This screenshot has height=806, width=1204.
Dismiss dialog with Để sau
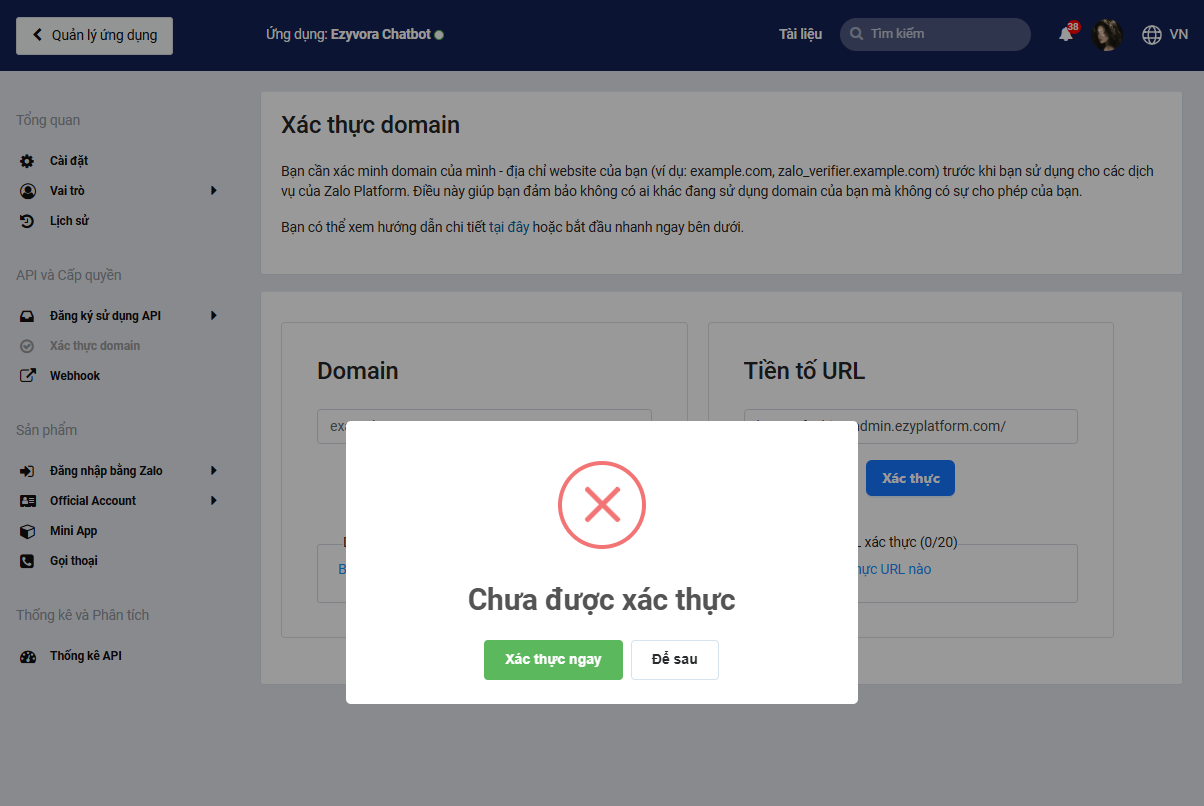(675, 660)
